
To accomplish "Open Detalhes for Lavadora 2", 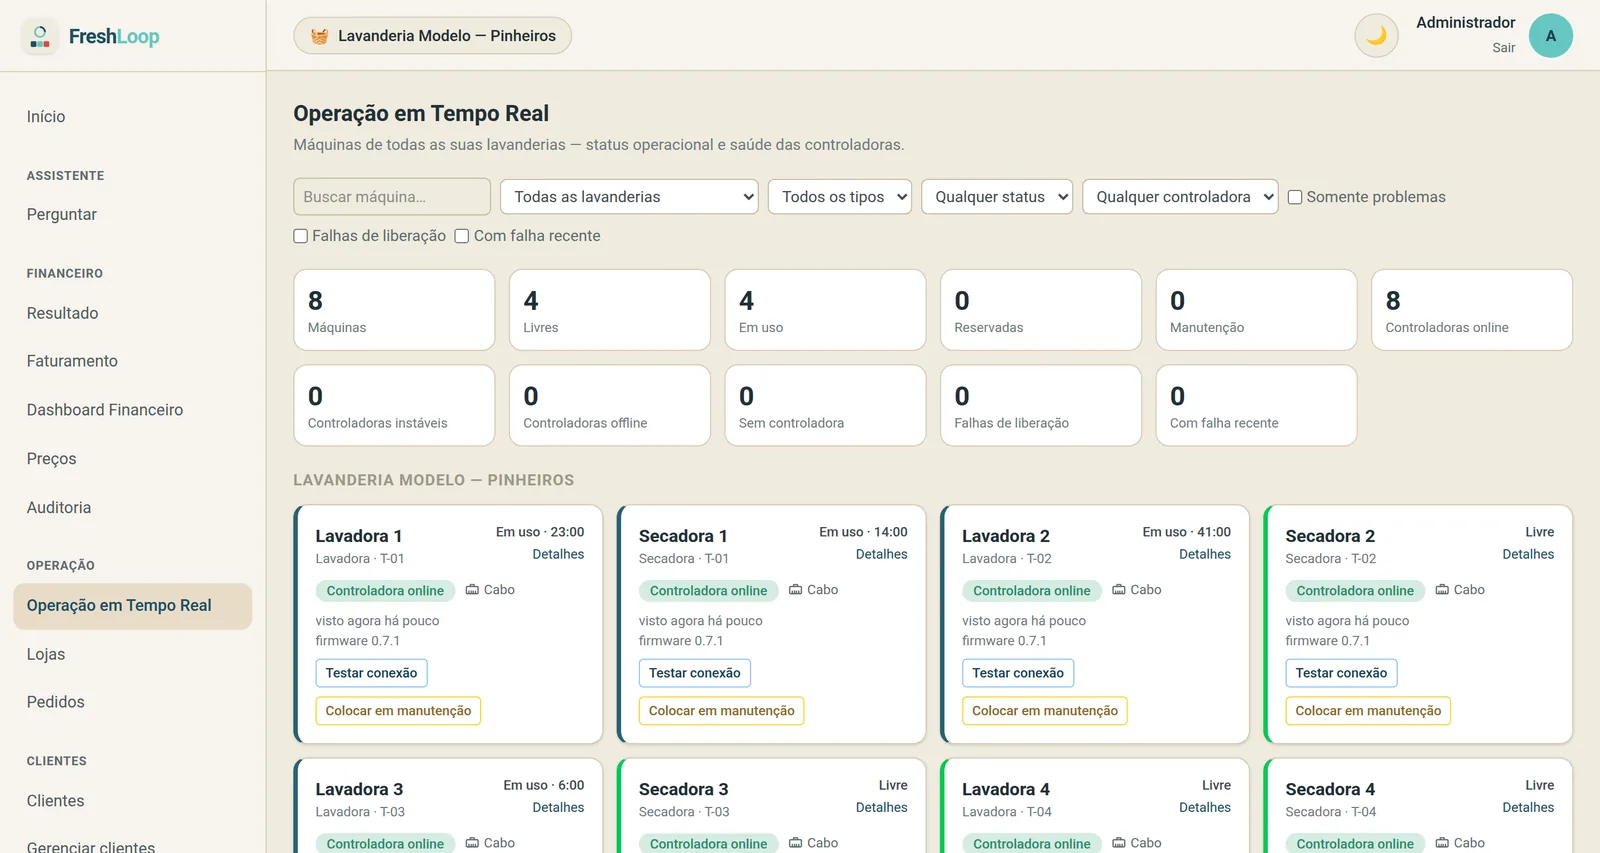I will (x=1205, y=554).
